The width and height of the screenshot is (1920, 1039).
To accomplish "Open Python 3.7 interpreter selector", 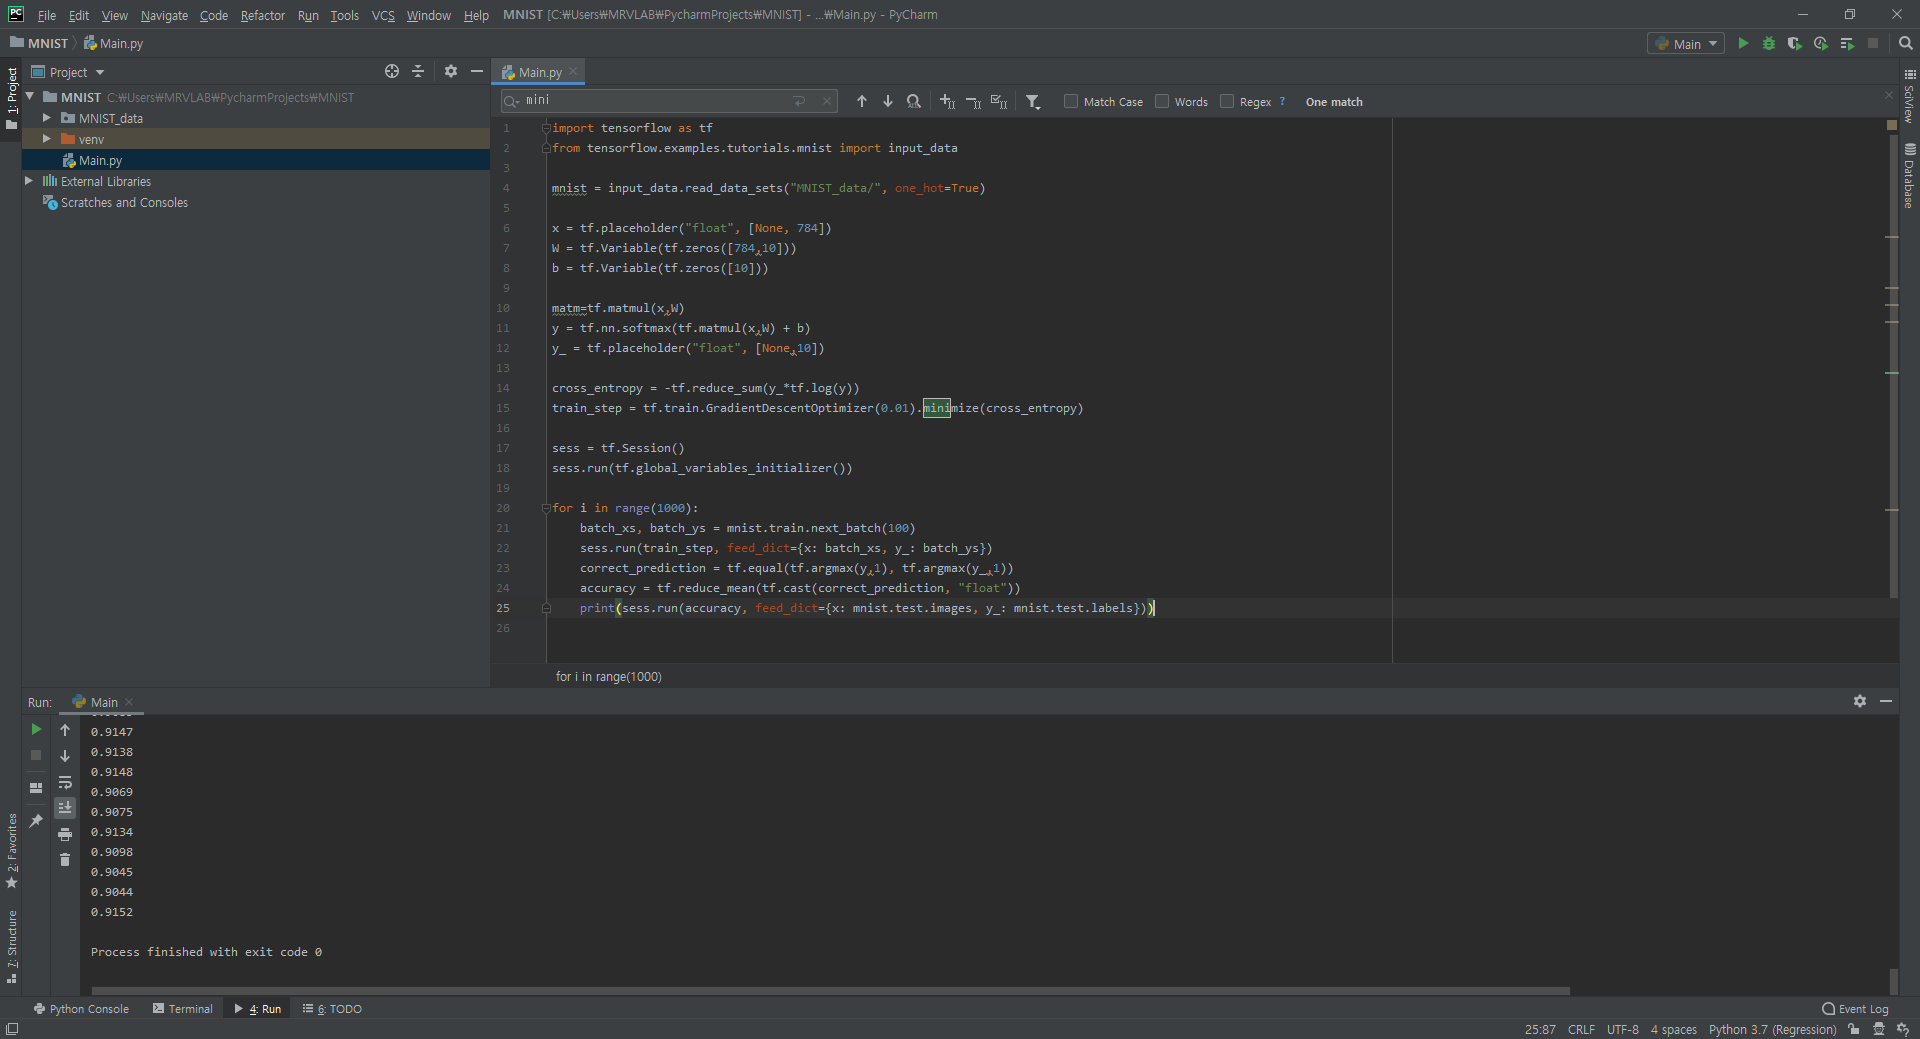I will (x=1772, y=1029).
